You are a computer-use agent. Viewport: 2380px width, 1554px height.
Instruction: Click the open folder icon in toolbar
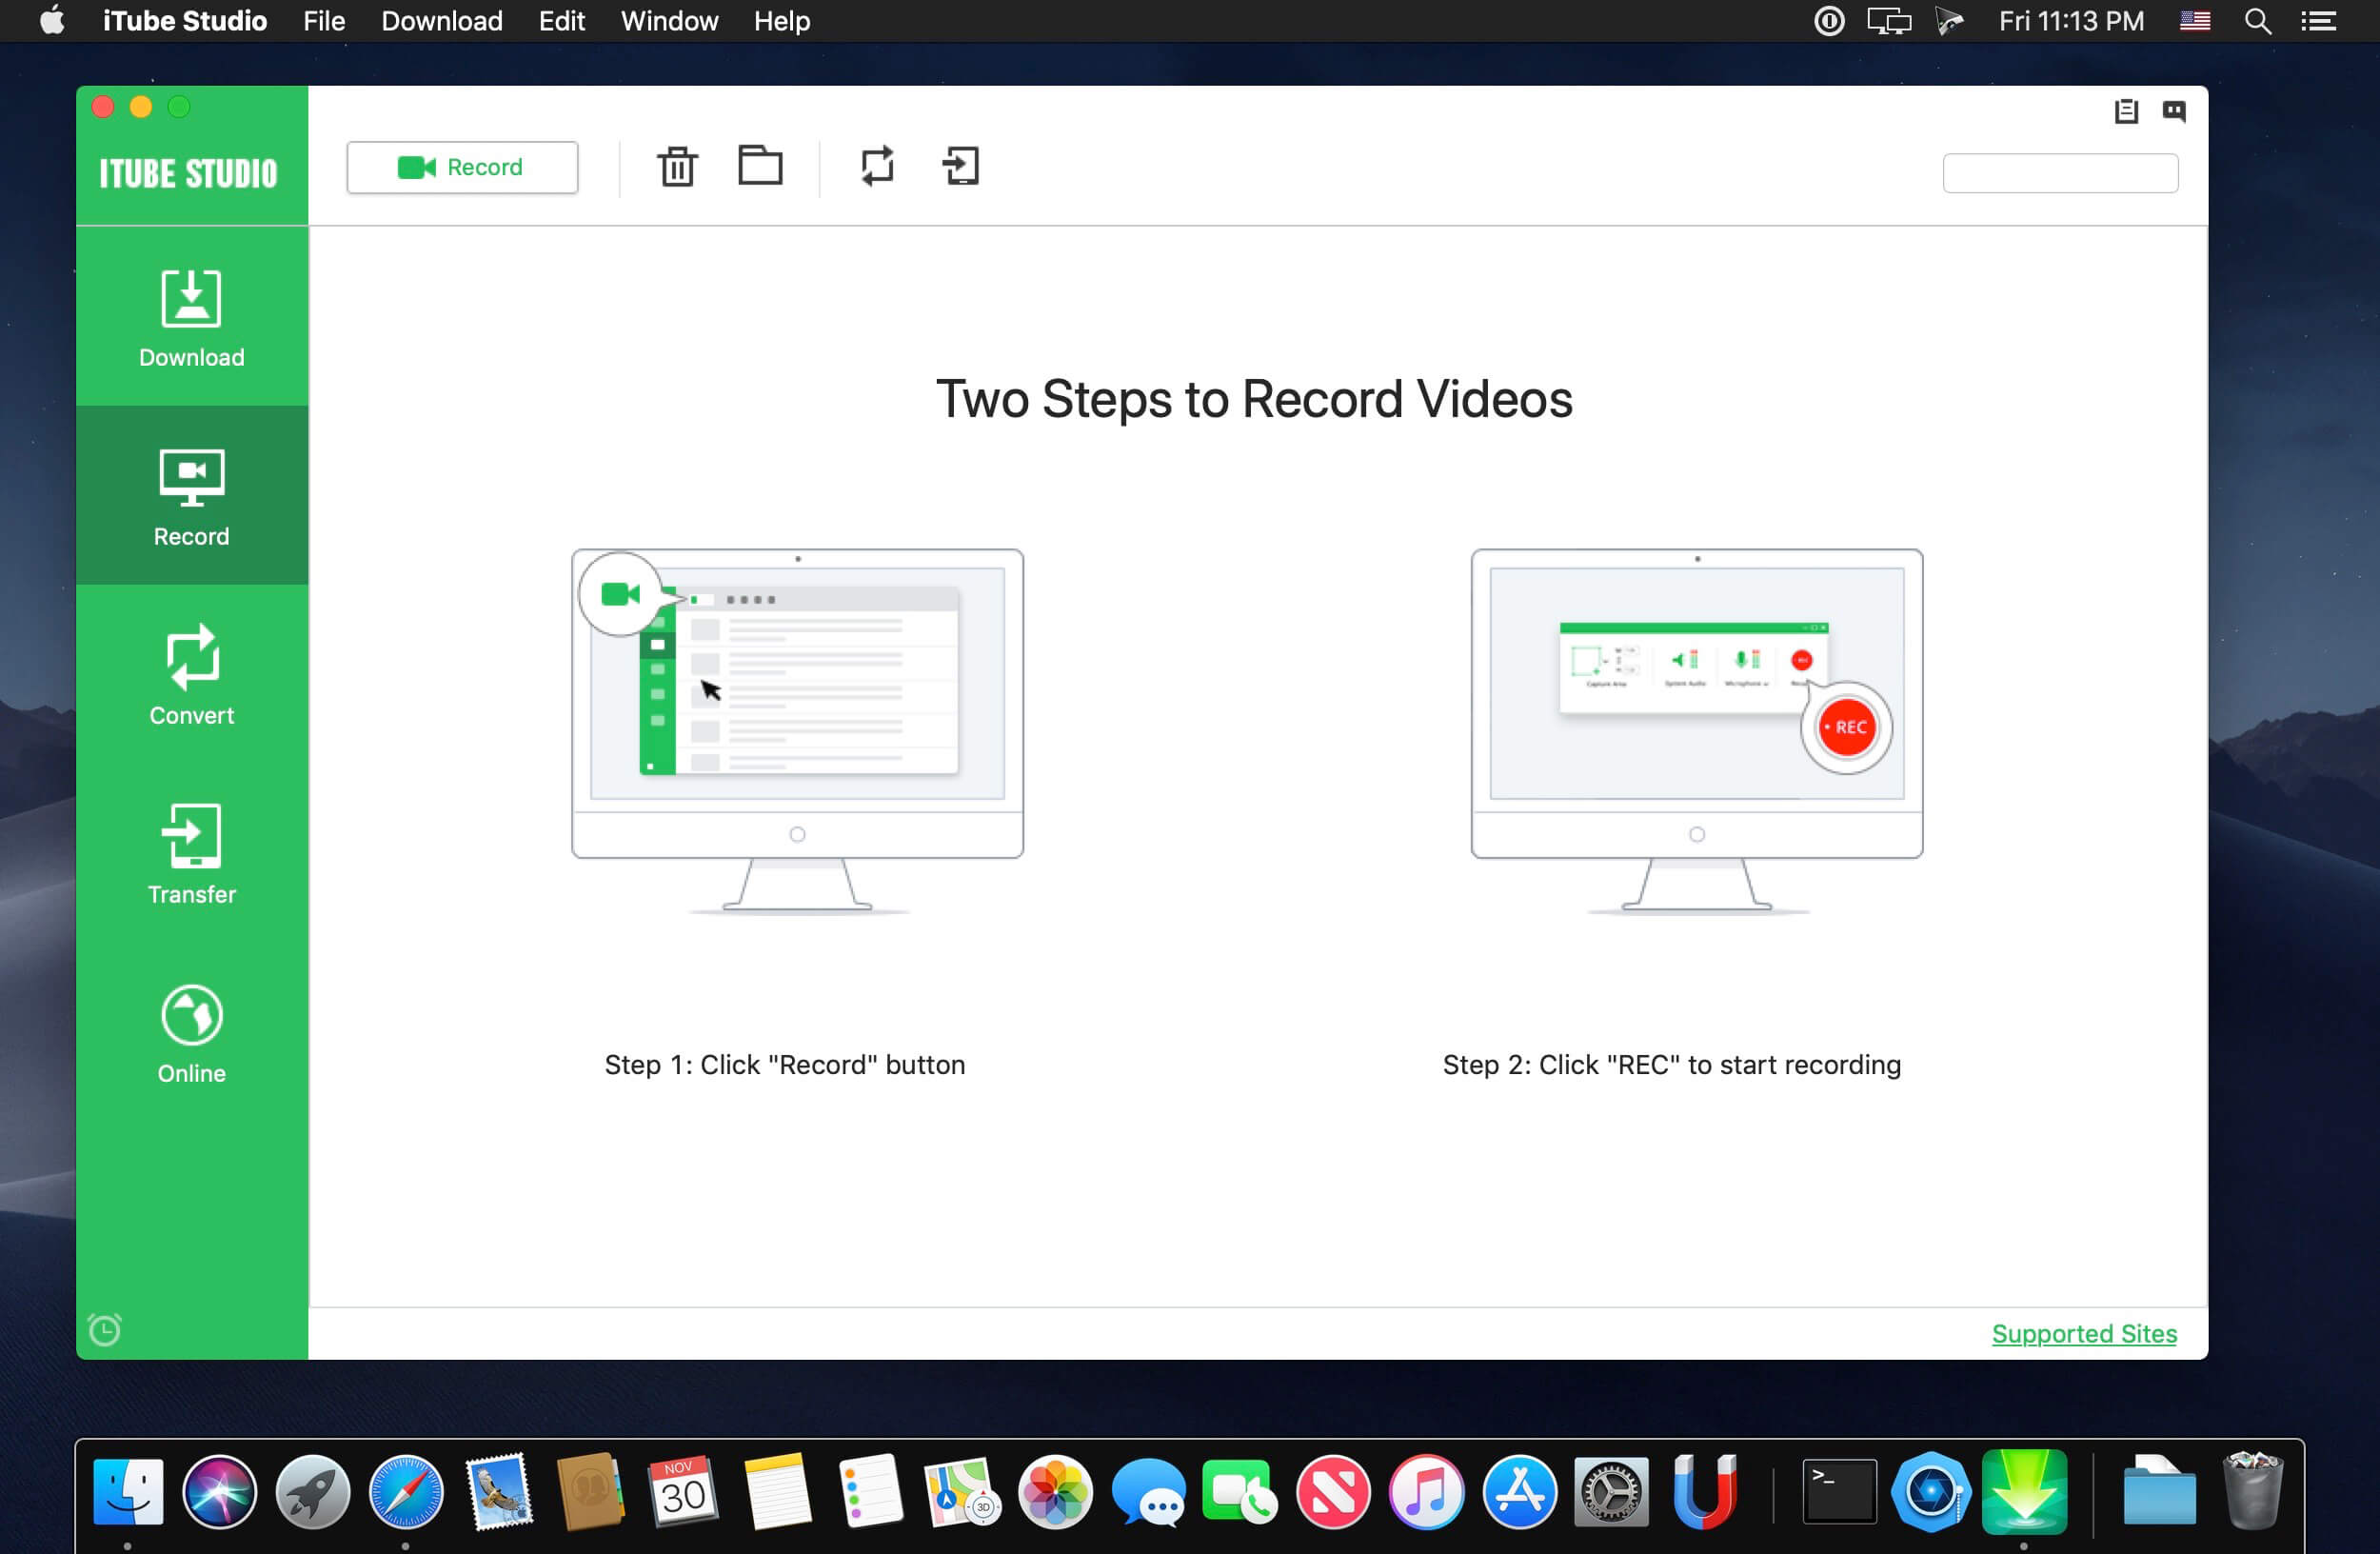click(x=760, y=169)
